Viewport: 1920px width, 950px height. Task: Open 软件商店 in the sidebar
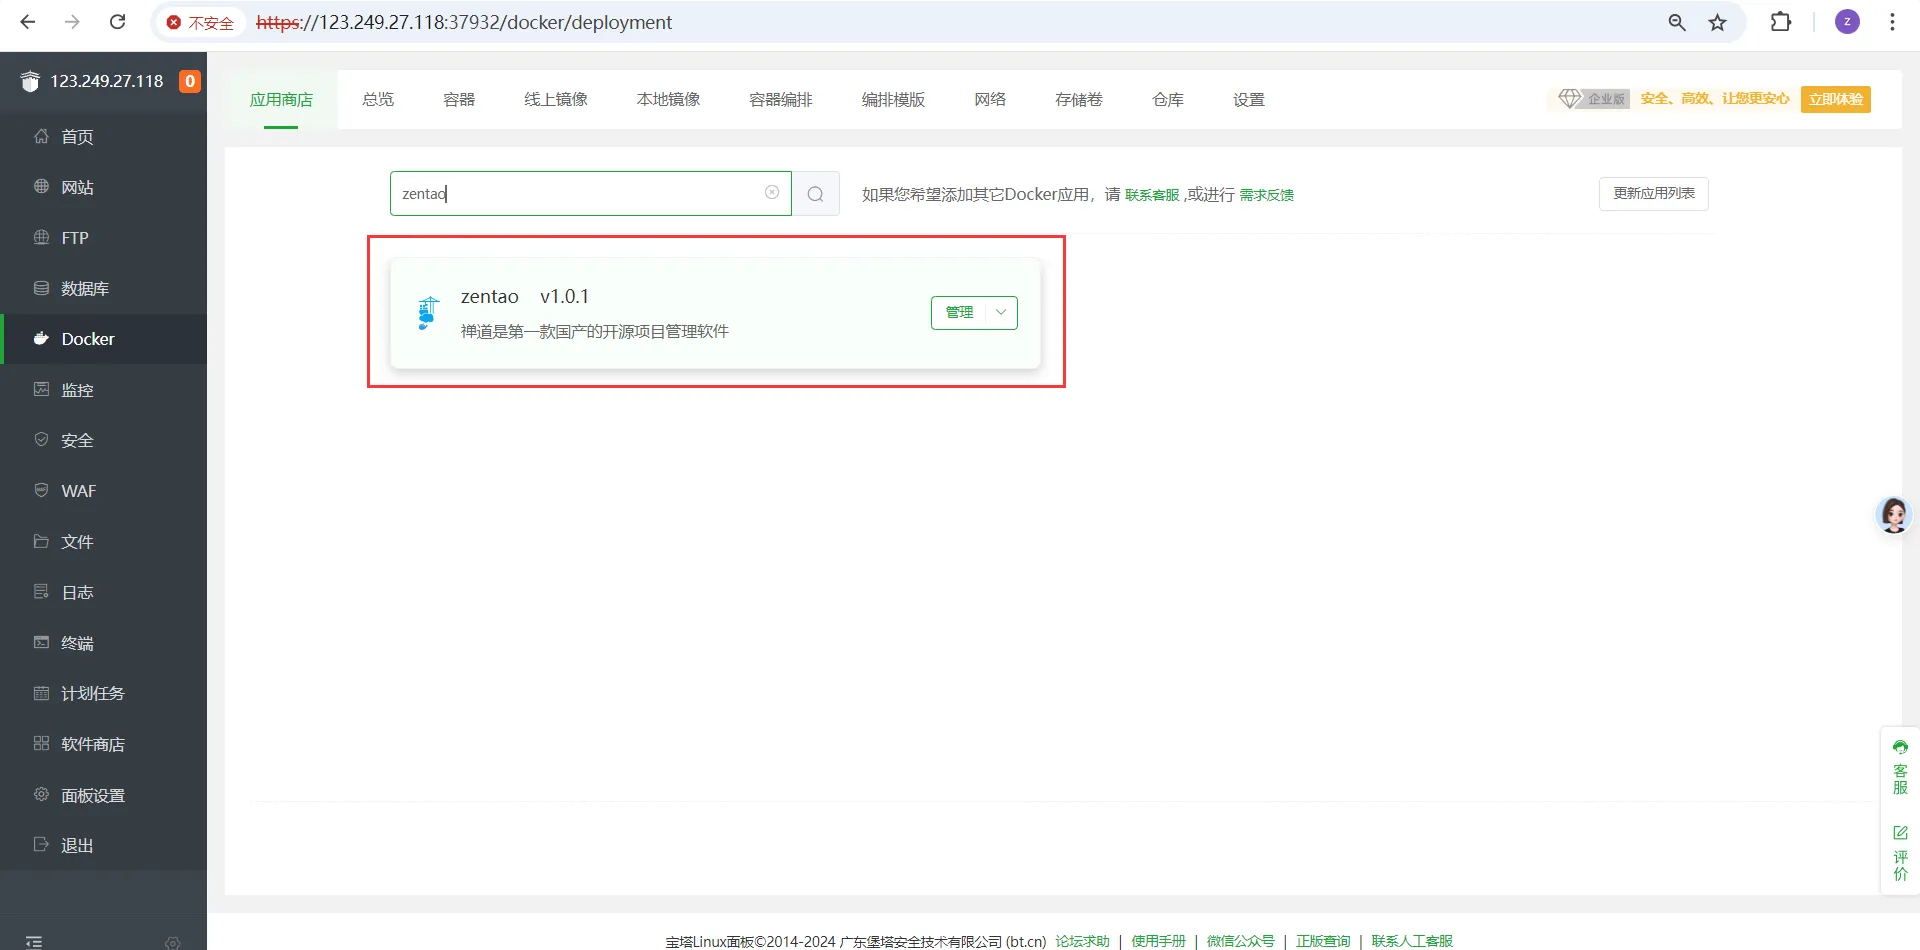pos(104,744)
